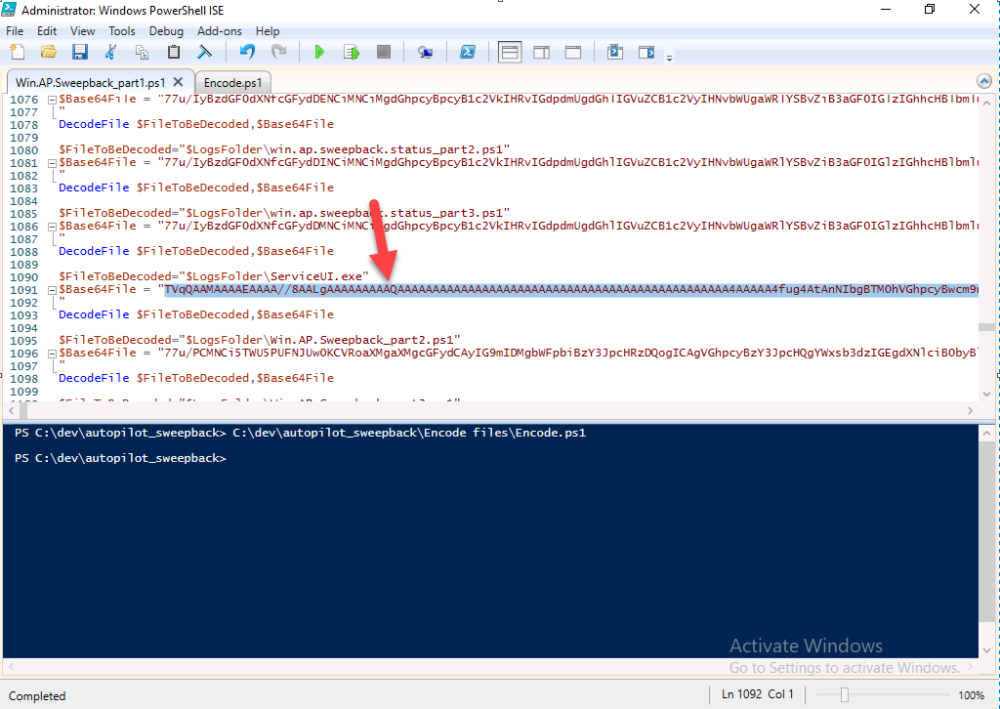The width and height of the screenshot is (1000, 709).
Task: Click the 100% zoom level text
Action: [971, 695]
